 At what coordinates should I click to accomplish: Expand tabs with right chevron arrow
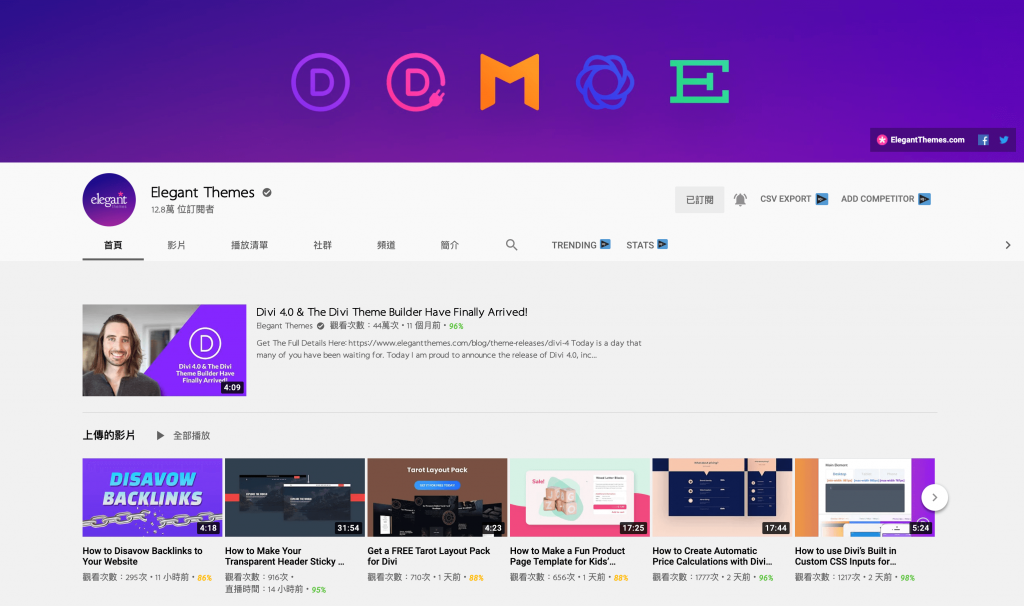click(x=1008, y=245)
